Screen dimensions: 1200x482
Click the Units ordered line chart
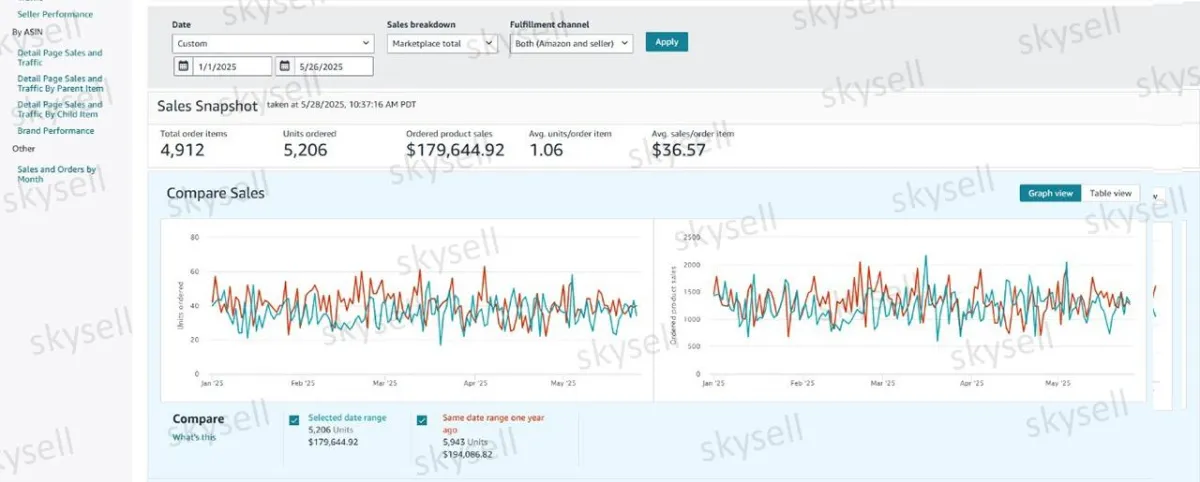pos(407,310)
